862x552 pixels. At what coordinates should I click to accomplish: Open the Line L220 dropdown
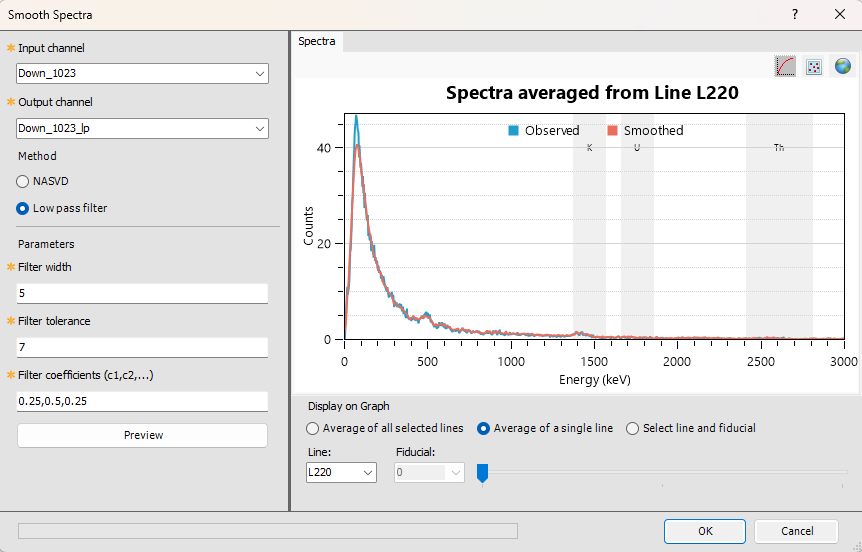tap(341, 472)
